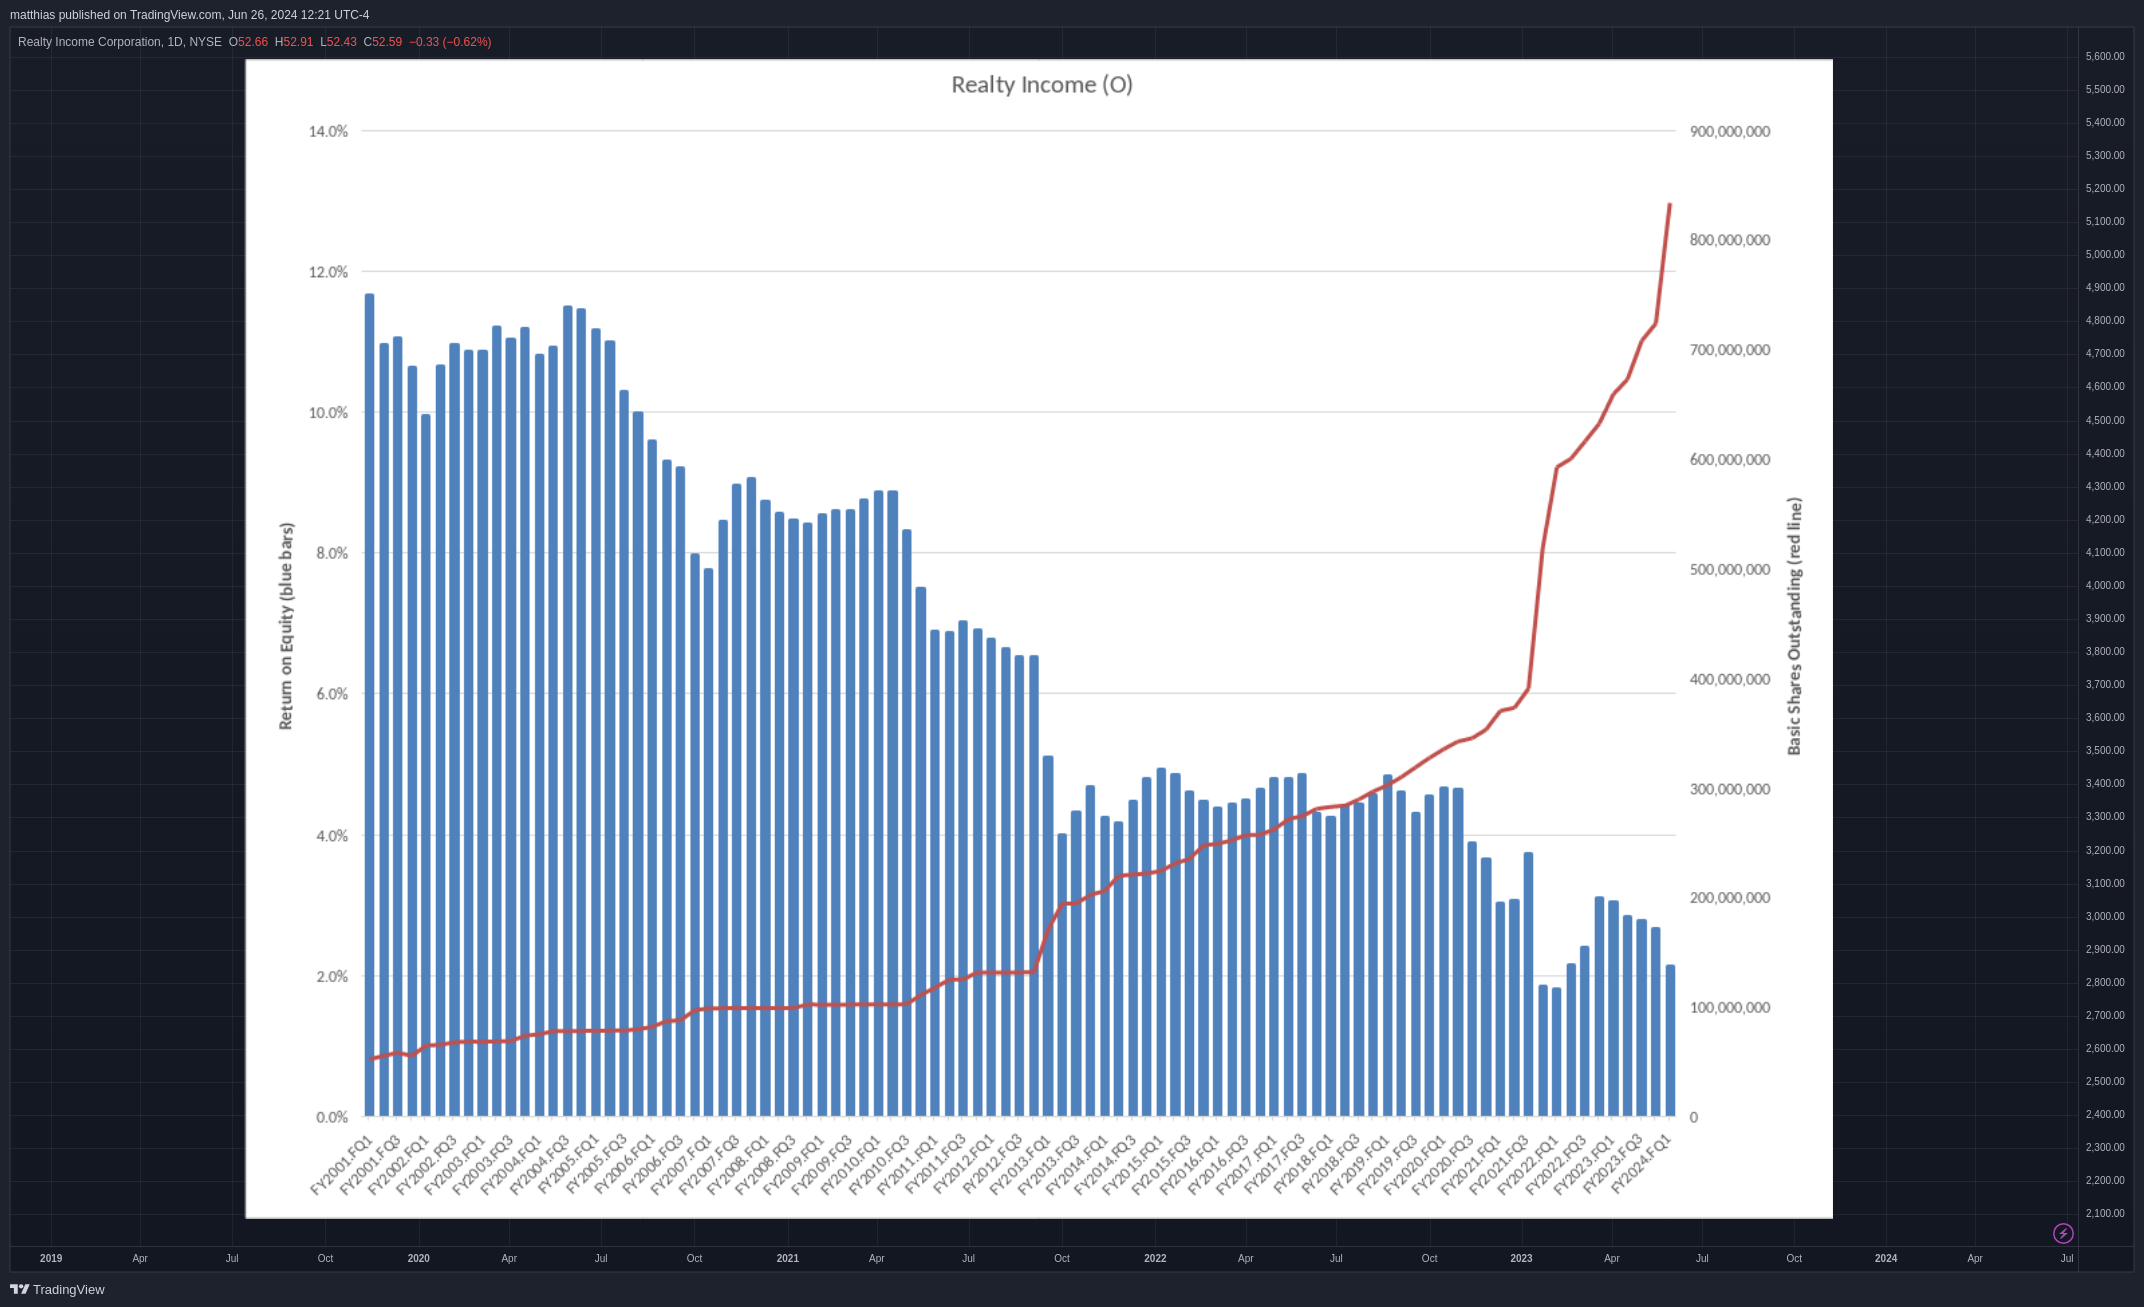Click the chart title 'Realty Income (O)'
Image resolution: width=2144 pixels, height=1307 pixels.
[x=1042, y=85]
